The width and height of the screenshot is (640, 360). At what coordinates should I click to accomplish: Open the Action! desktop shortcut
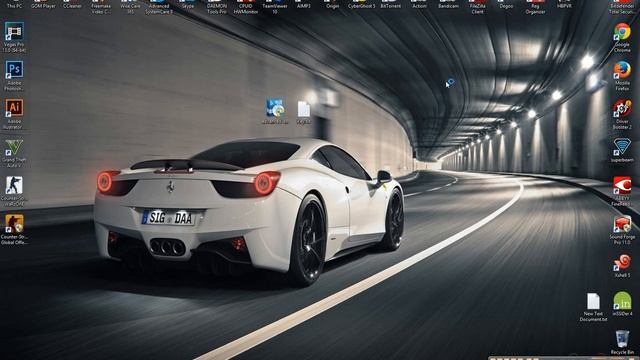(419, 4)
